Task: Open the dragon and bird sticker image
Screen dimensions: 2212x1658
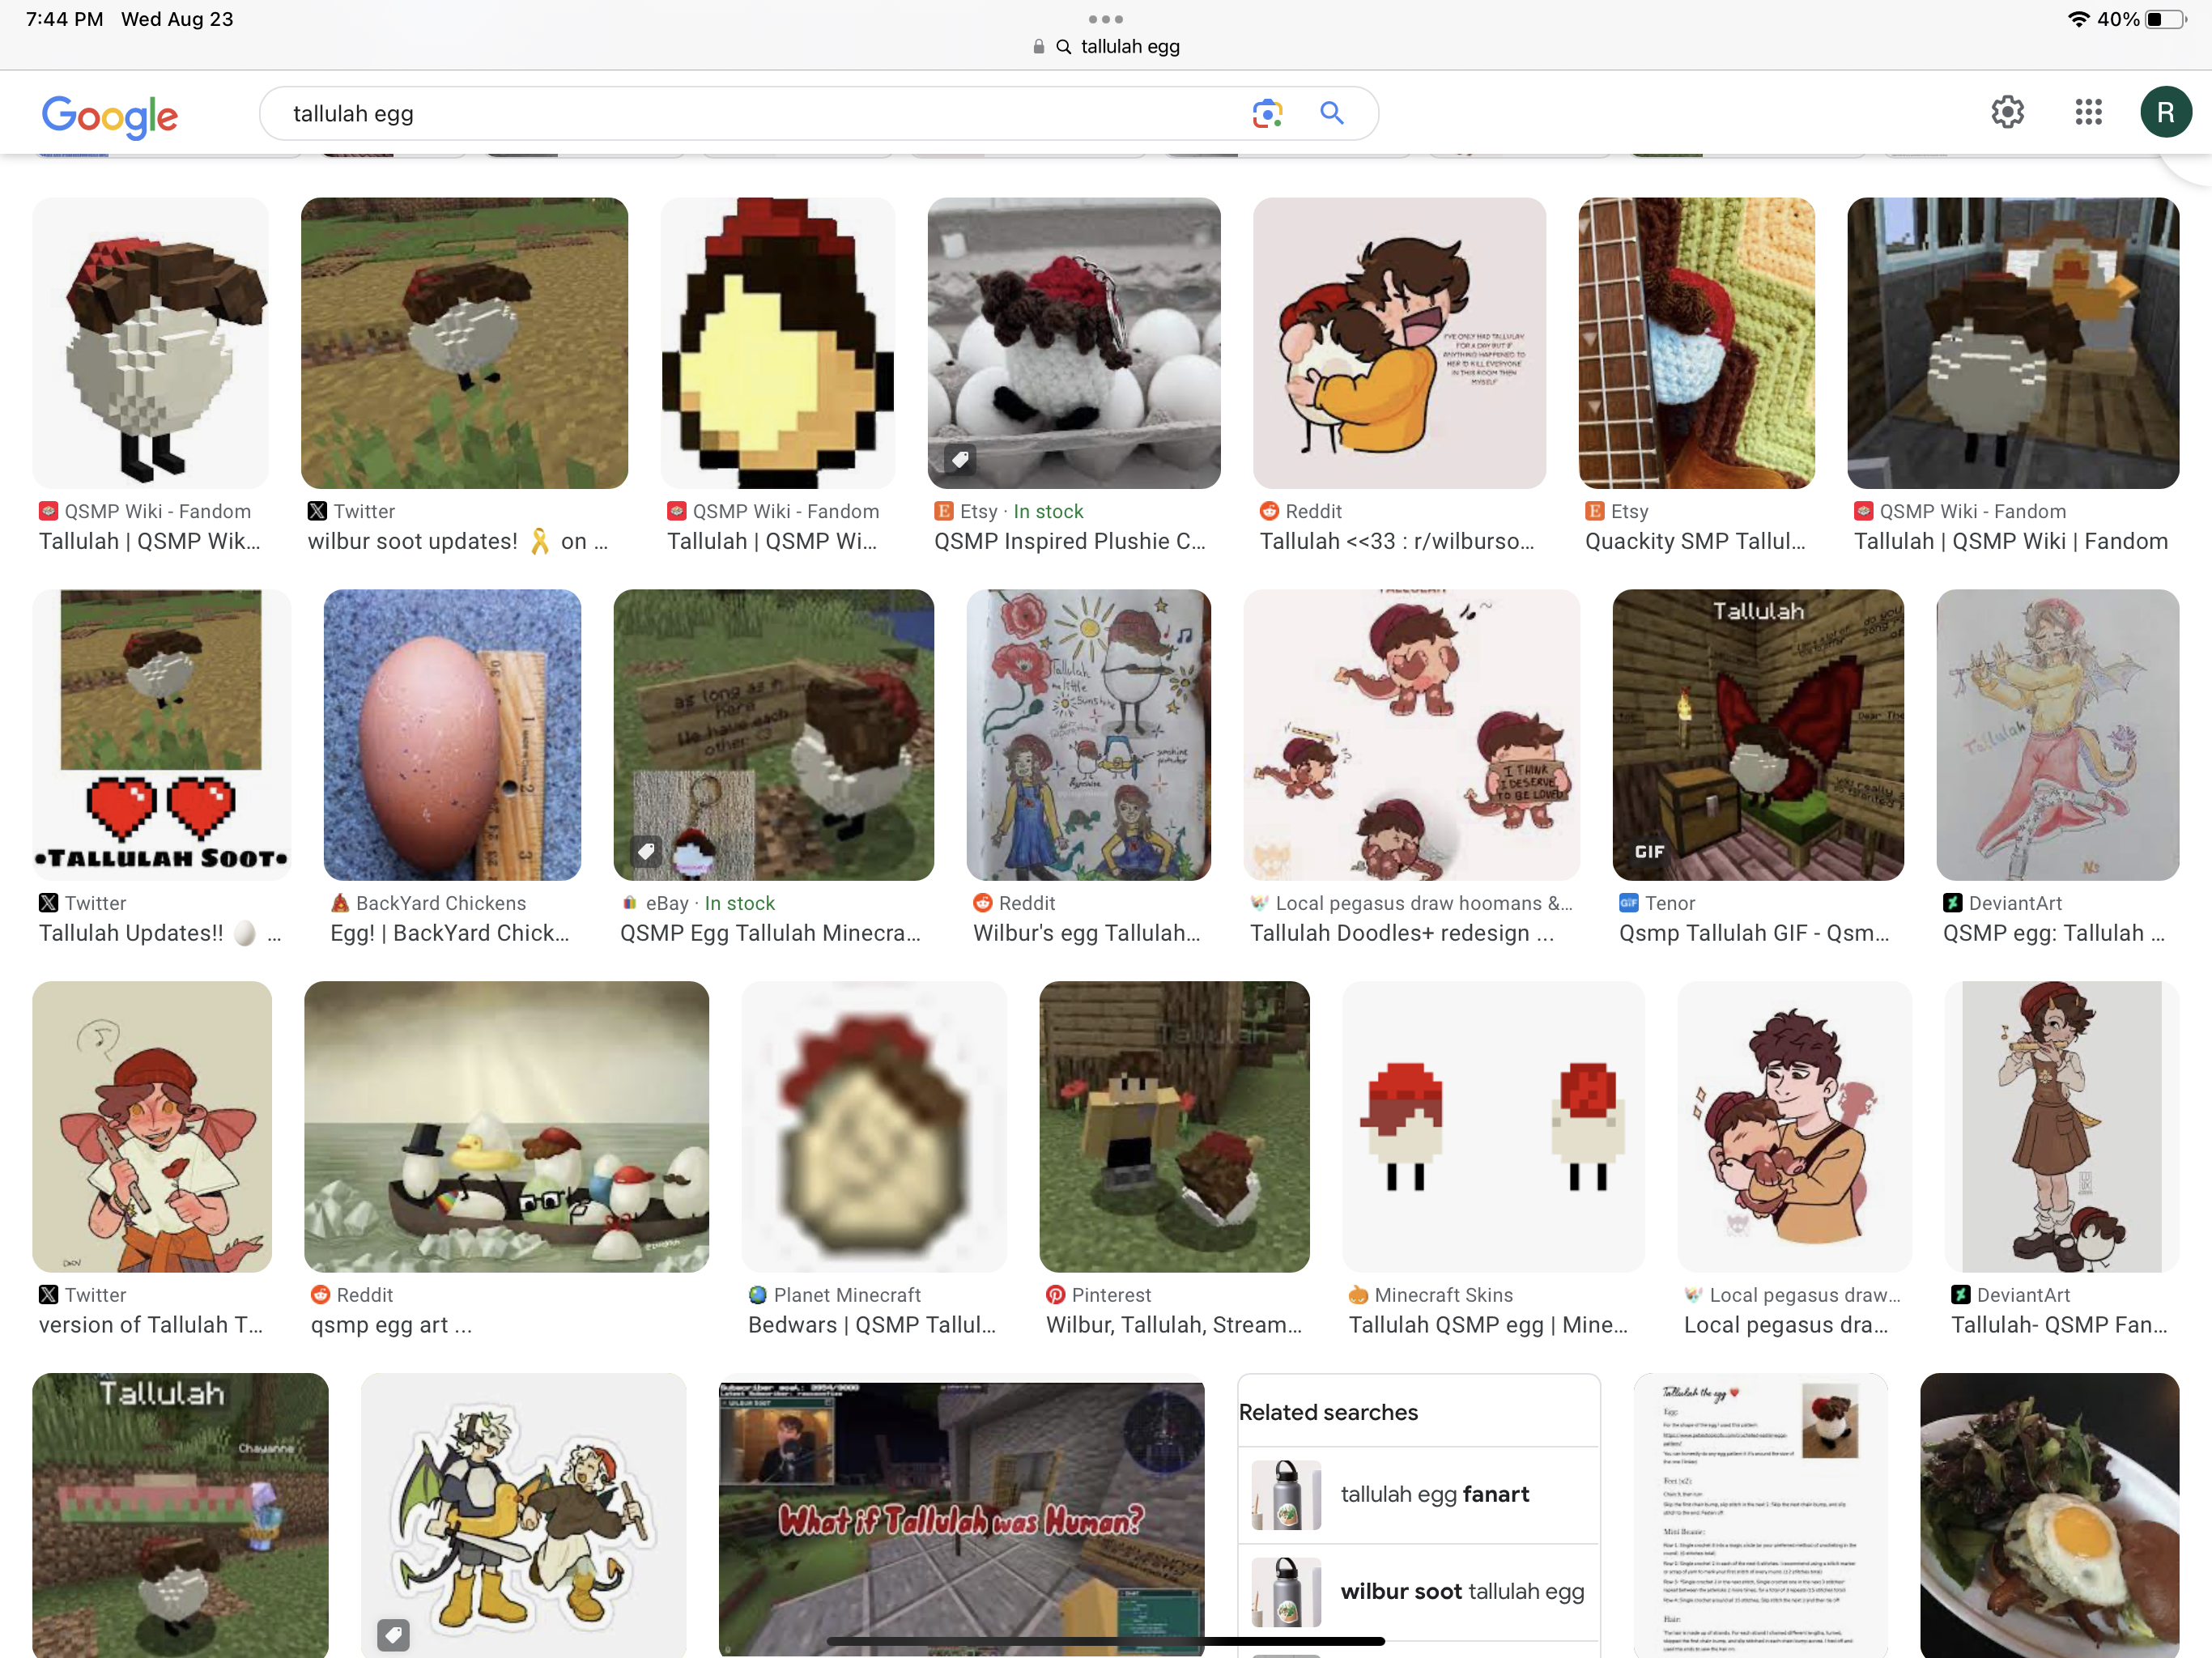Action: (523, 1515)
